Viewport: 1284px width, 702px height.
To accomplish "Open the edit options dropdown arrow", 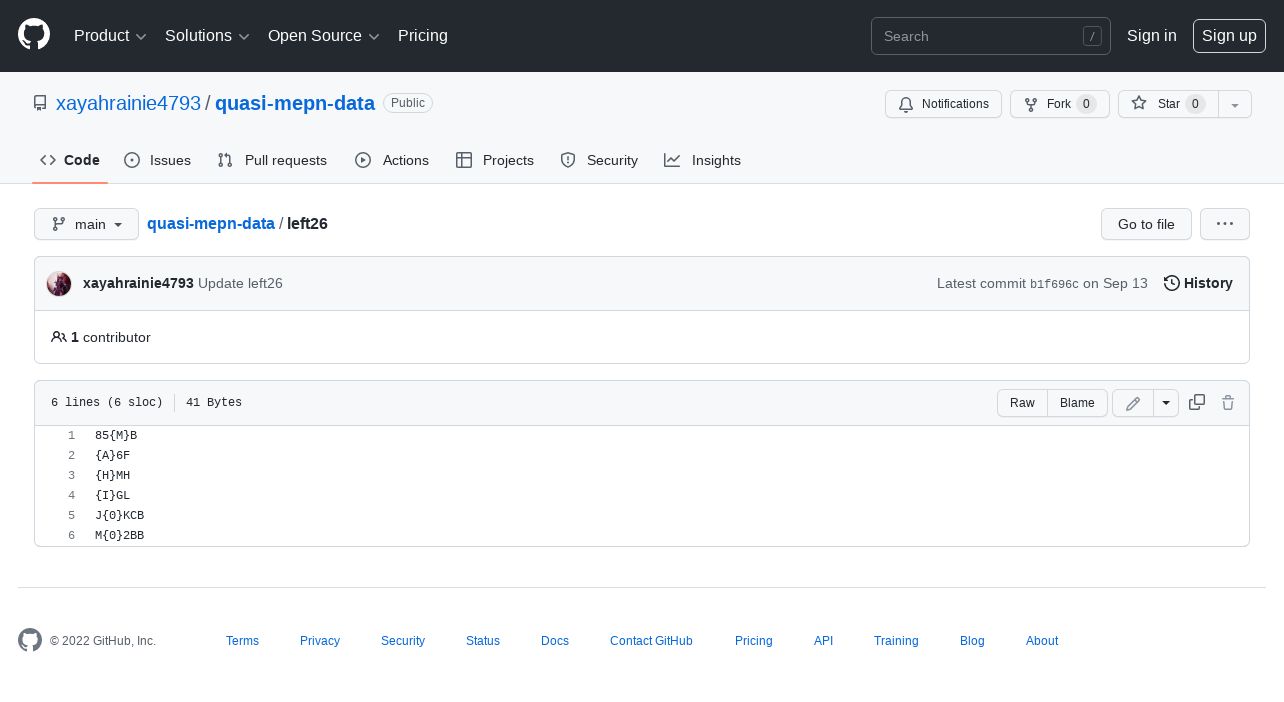I will pos(1166,403).
